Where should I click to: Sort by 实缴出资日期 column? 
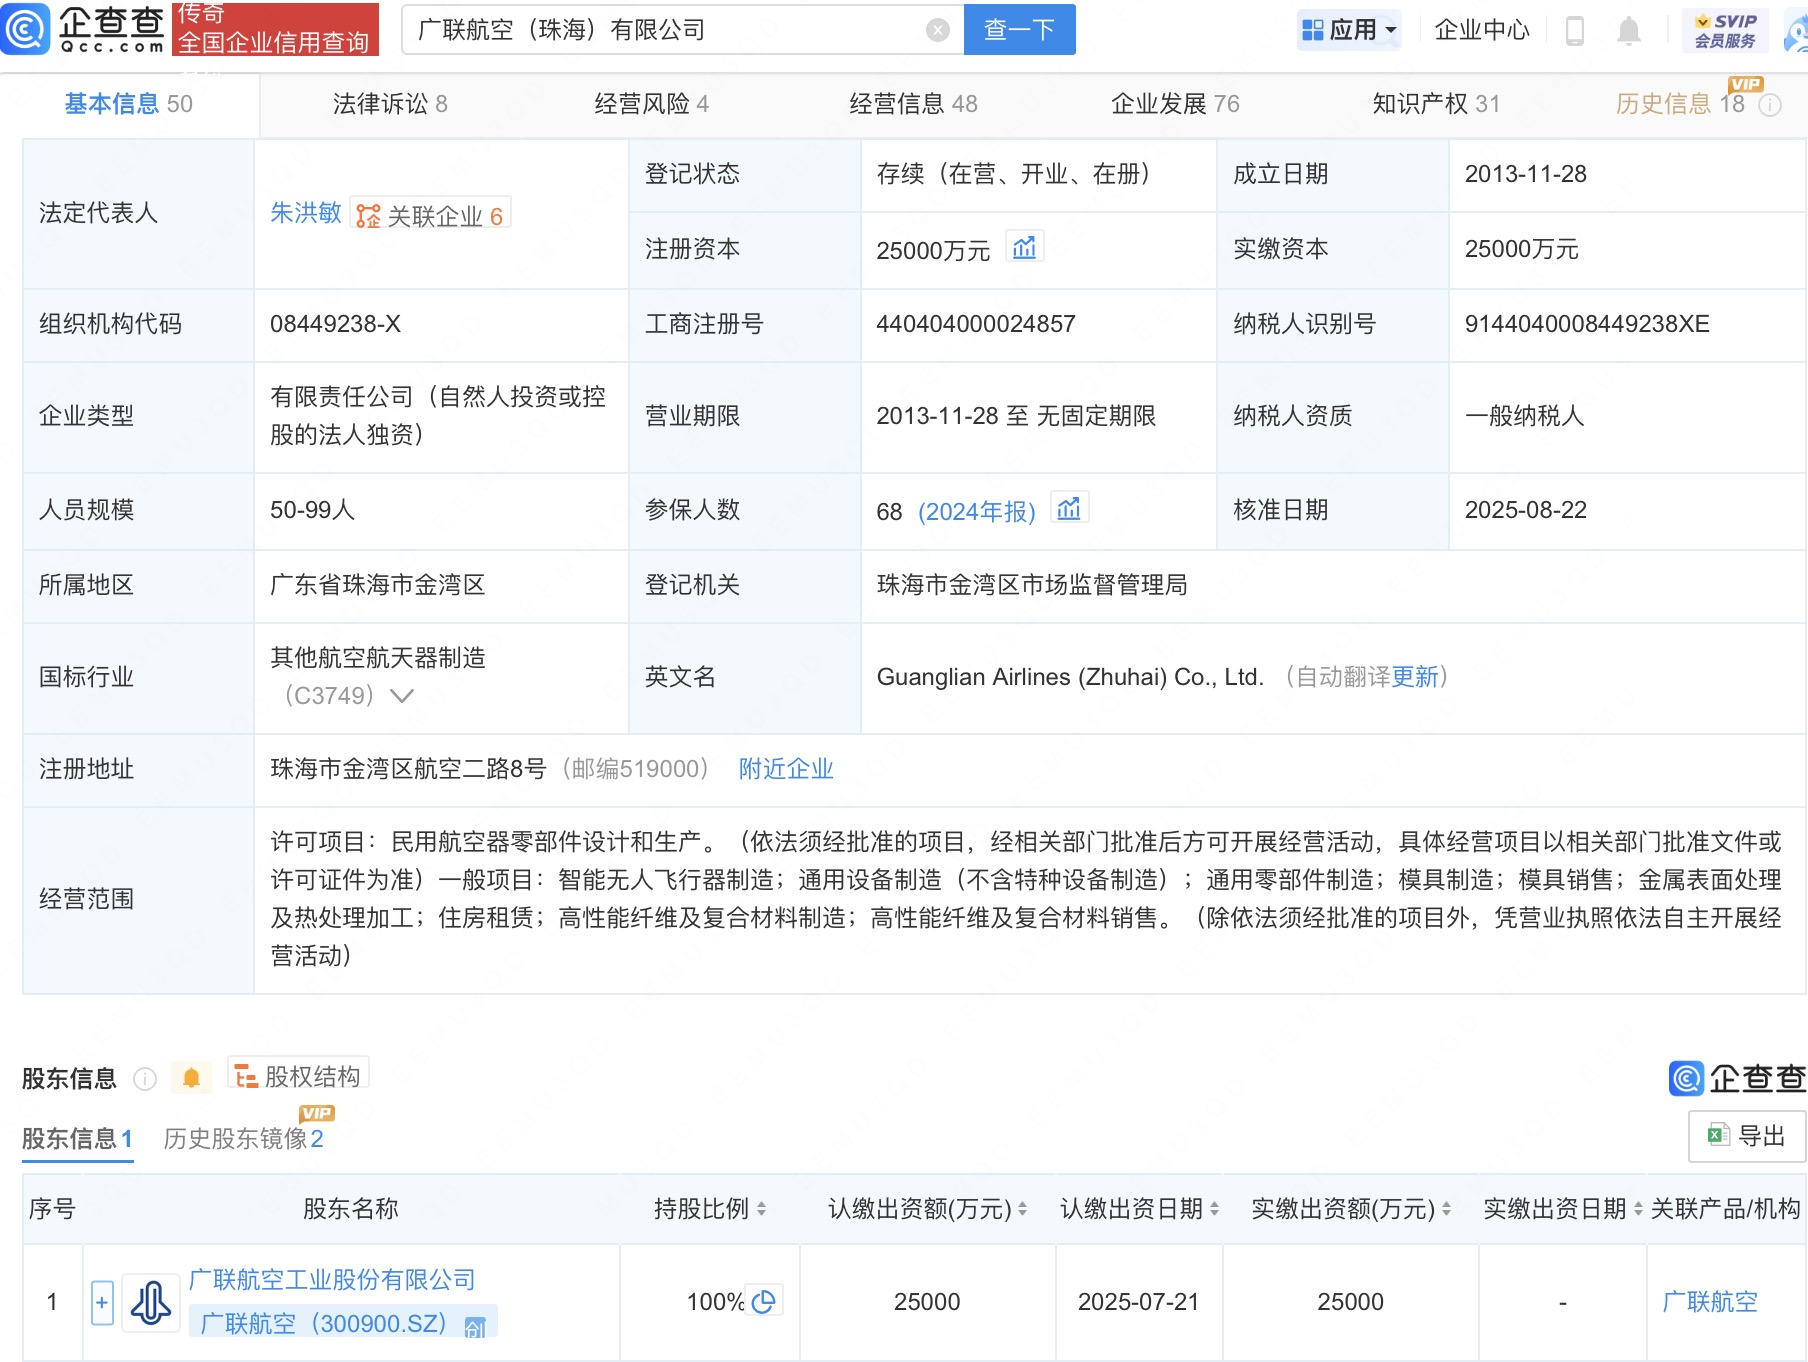pos(1638,1209)
